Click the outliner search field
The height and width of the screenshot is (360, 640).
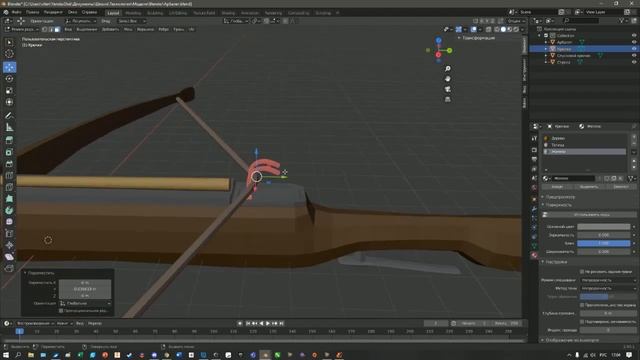click(581, 20)
